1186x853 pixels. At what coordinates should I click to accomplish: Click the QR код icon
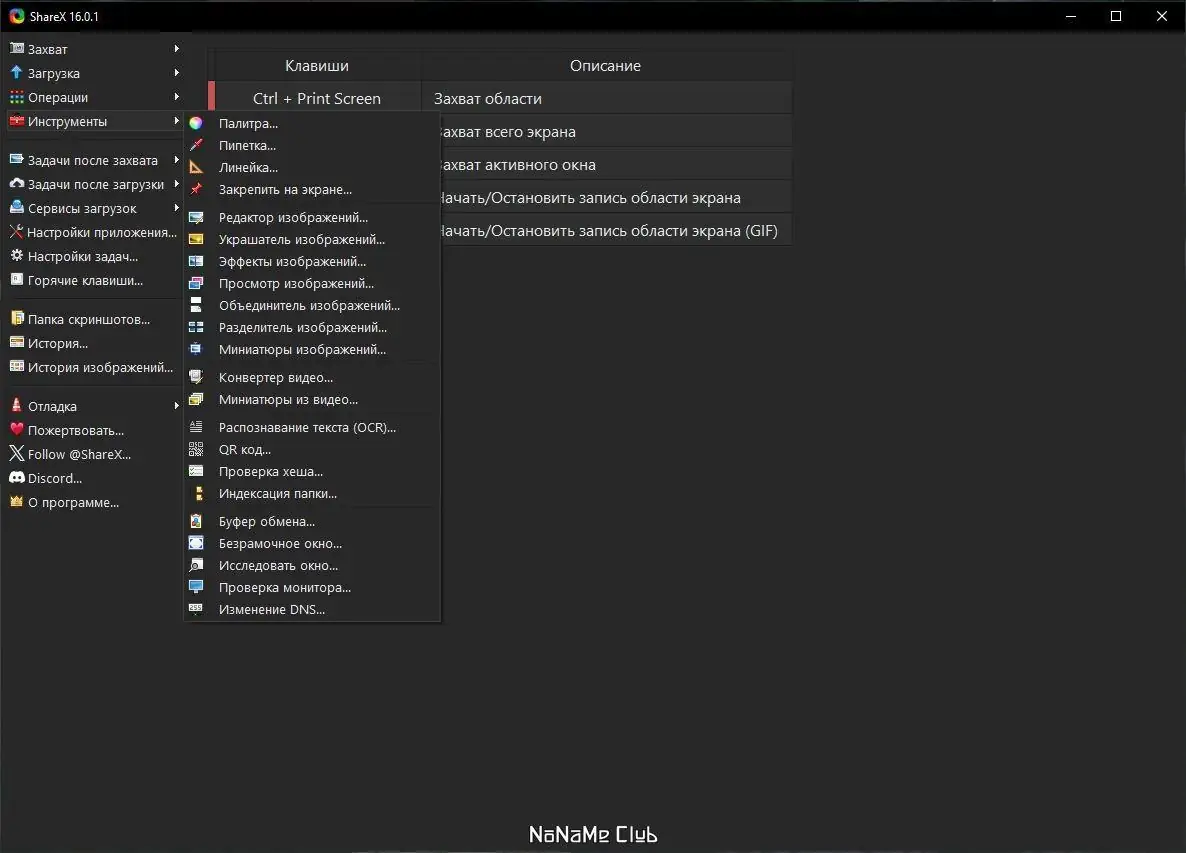(x=196, y=448)
